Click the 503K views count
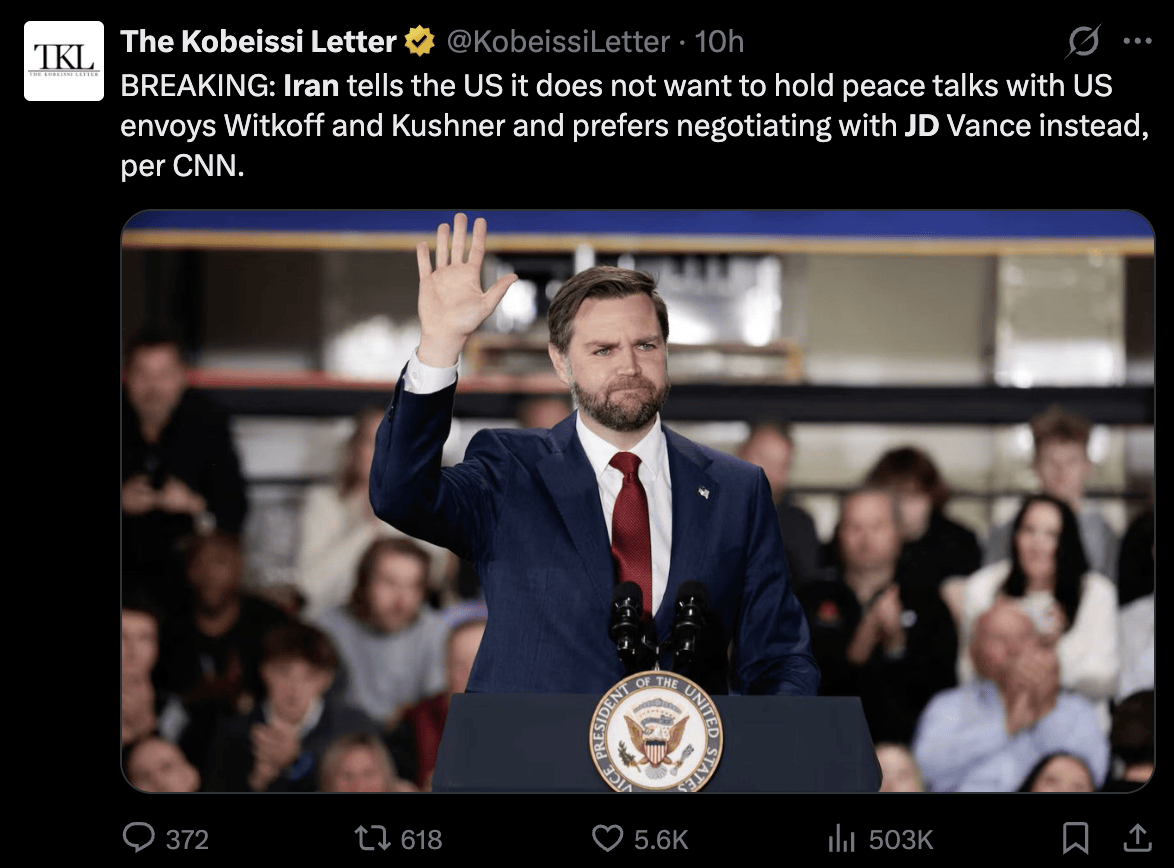The width and height of the screenshot is (1174, 868). (x=901, y=839)
